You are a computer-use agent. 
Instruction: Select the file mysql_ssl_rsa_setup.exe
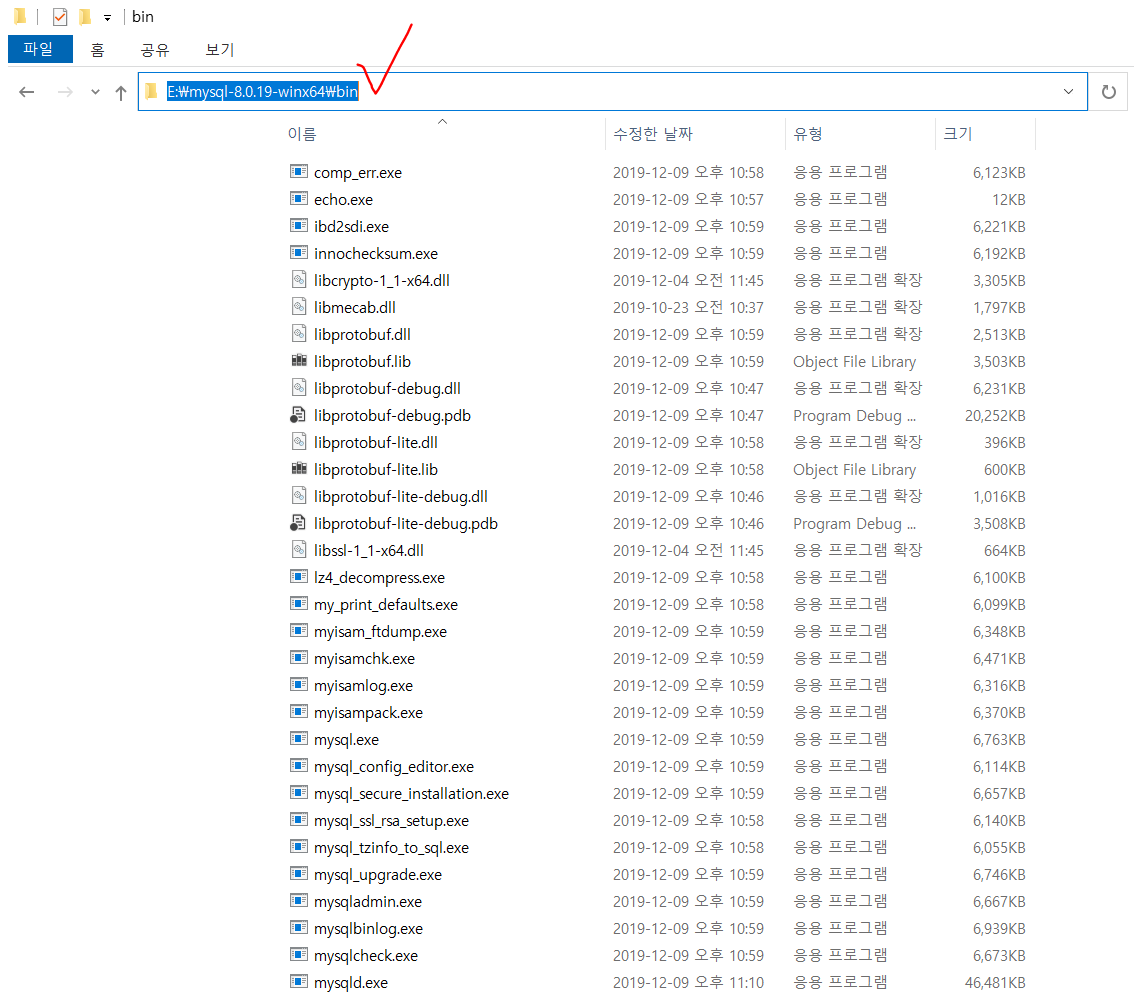coord(391,821)
